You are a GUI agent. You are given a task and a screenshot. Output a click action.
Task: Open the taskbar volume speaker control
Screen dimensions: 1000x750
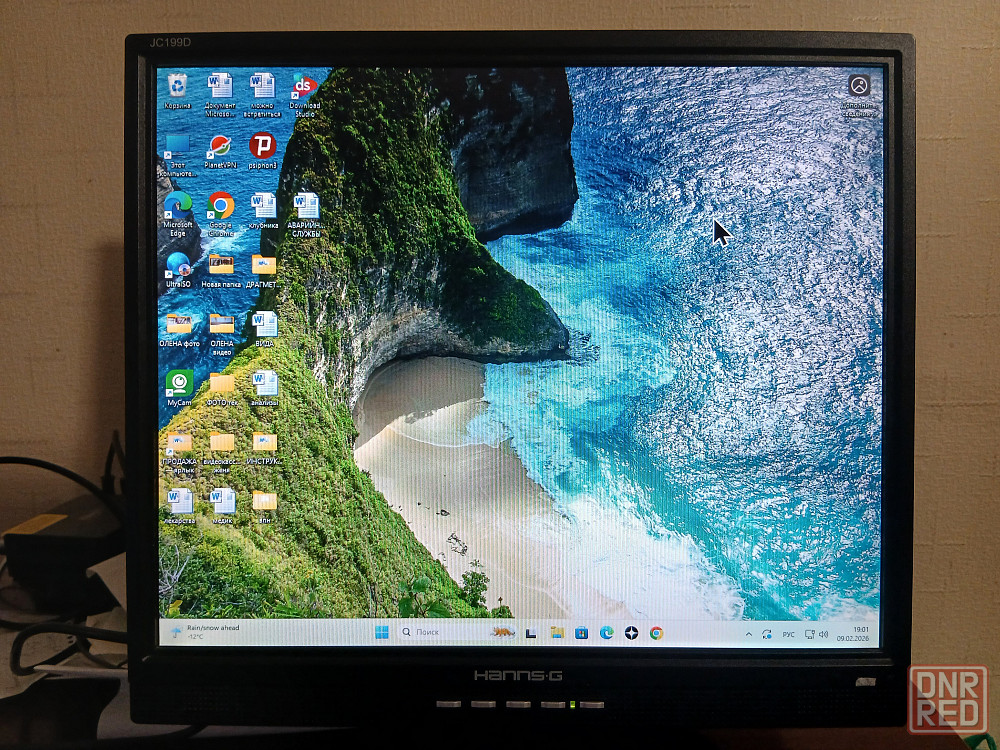(823, 634)
